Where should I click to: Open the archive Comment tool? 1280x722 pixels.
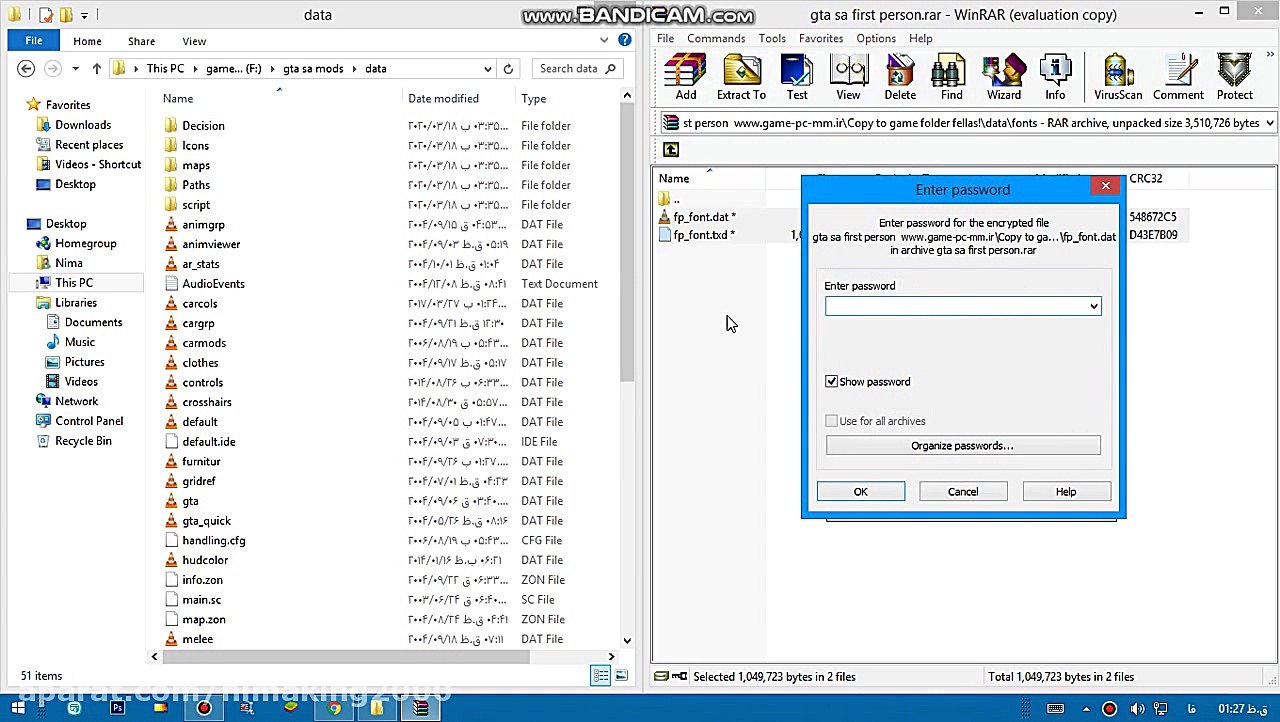1178,78
